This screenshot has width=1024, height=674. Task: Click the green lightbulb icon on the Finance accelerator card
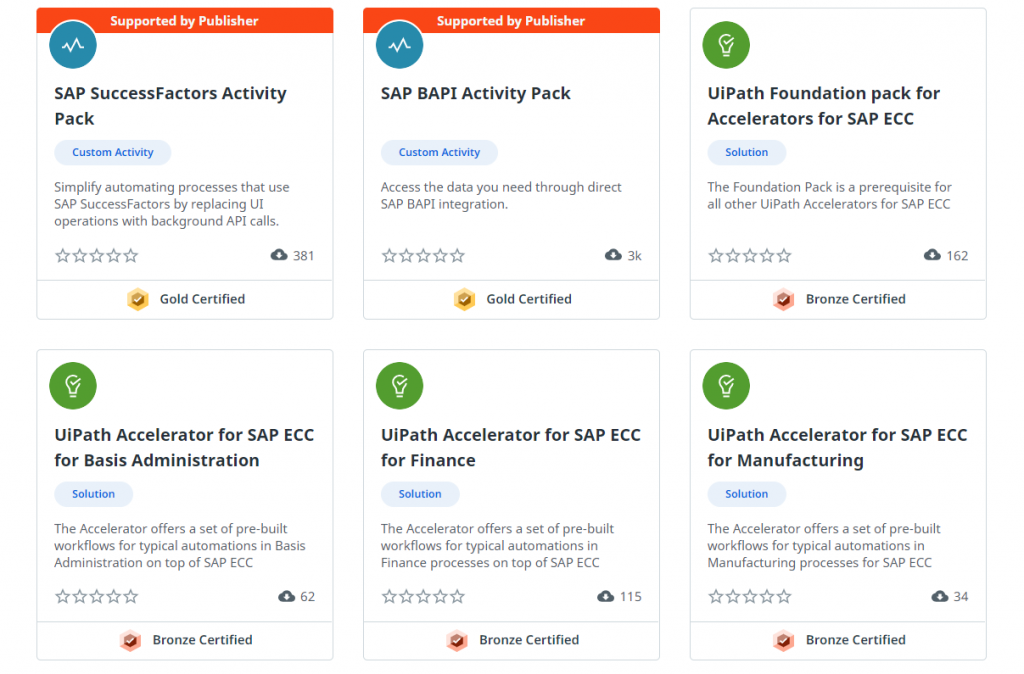click(x=399, y=385)
